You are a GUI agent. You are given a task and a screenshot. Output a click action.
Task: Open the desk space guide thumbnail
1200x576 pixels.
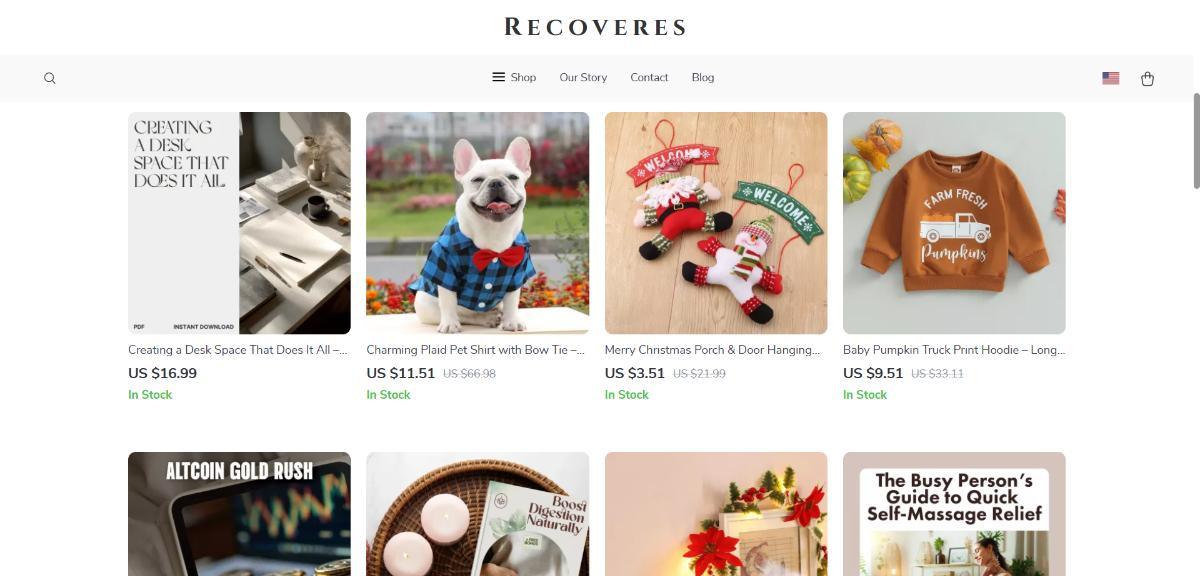(239, 223)
